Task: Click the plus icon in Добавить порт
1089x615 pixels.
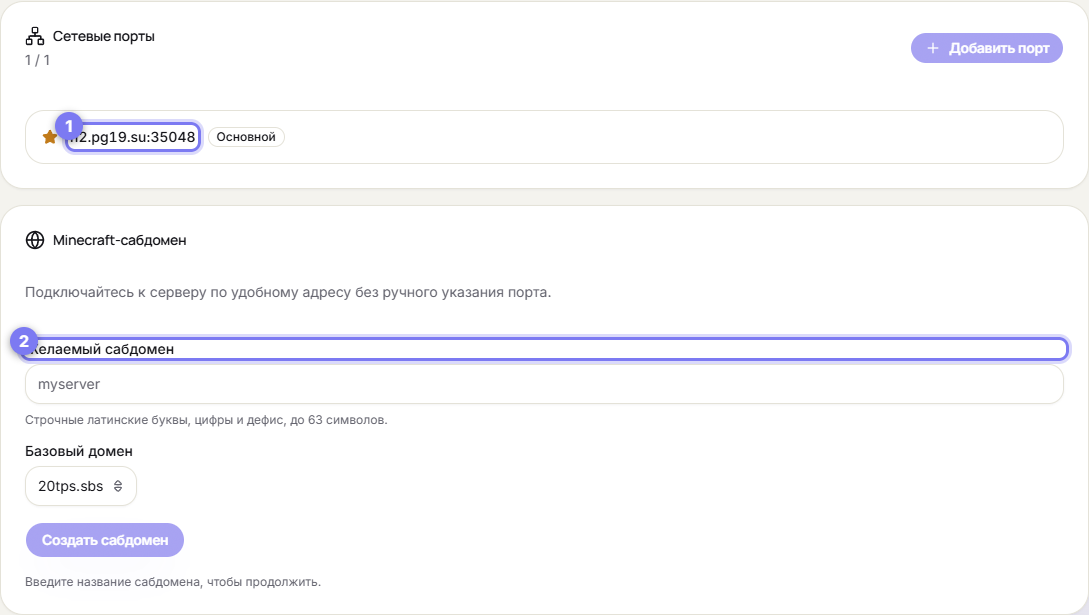Action: (x=933, y=48)
